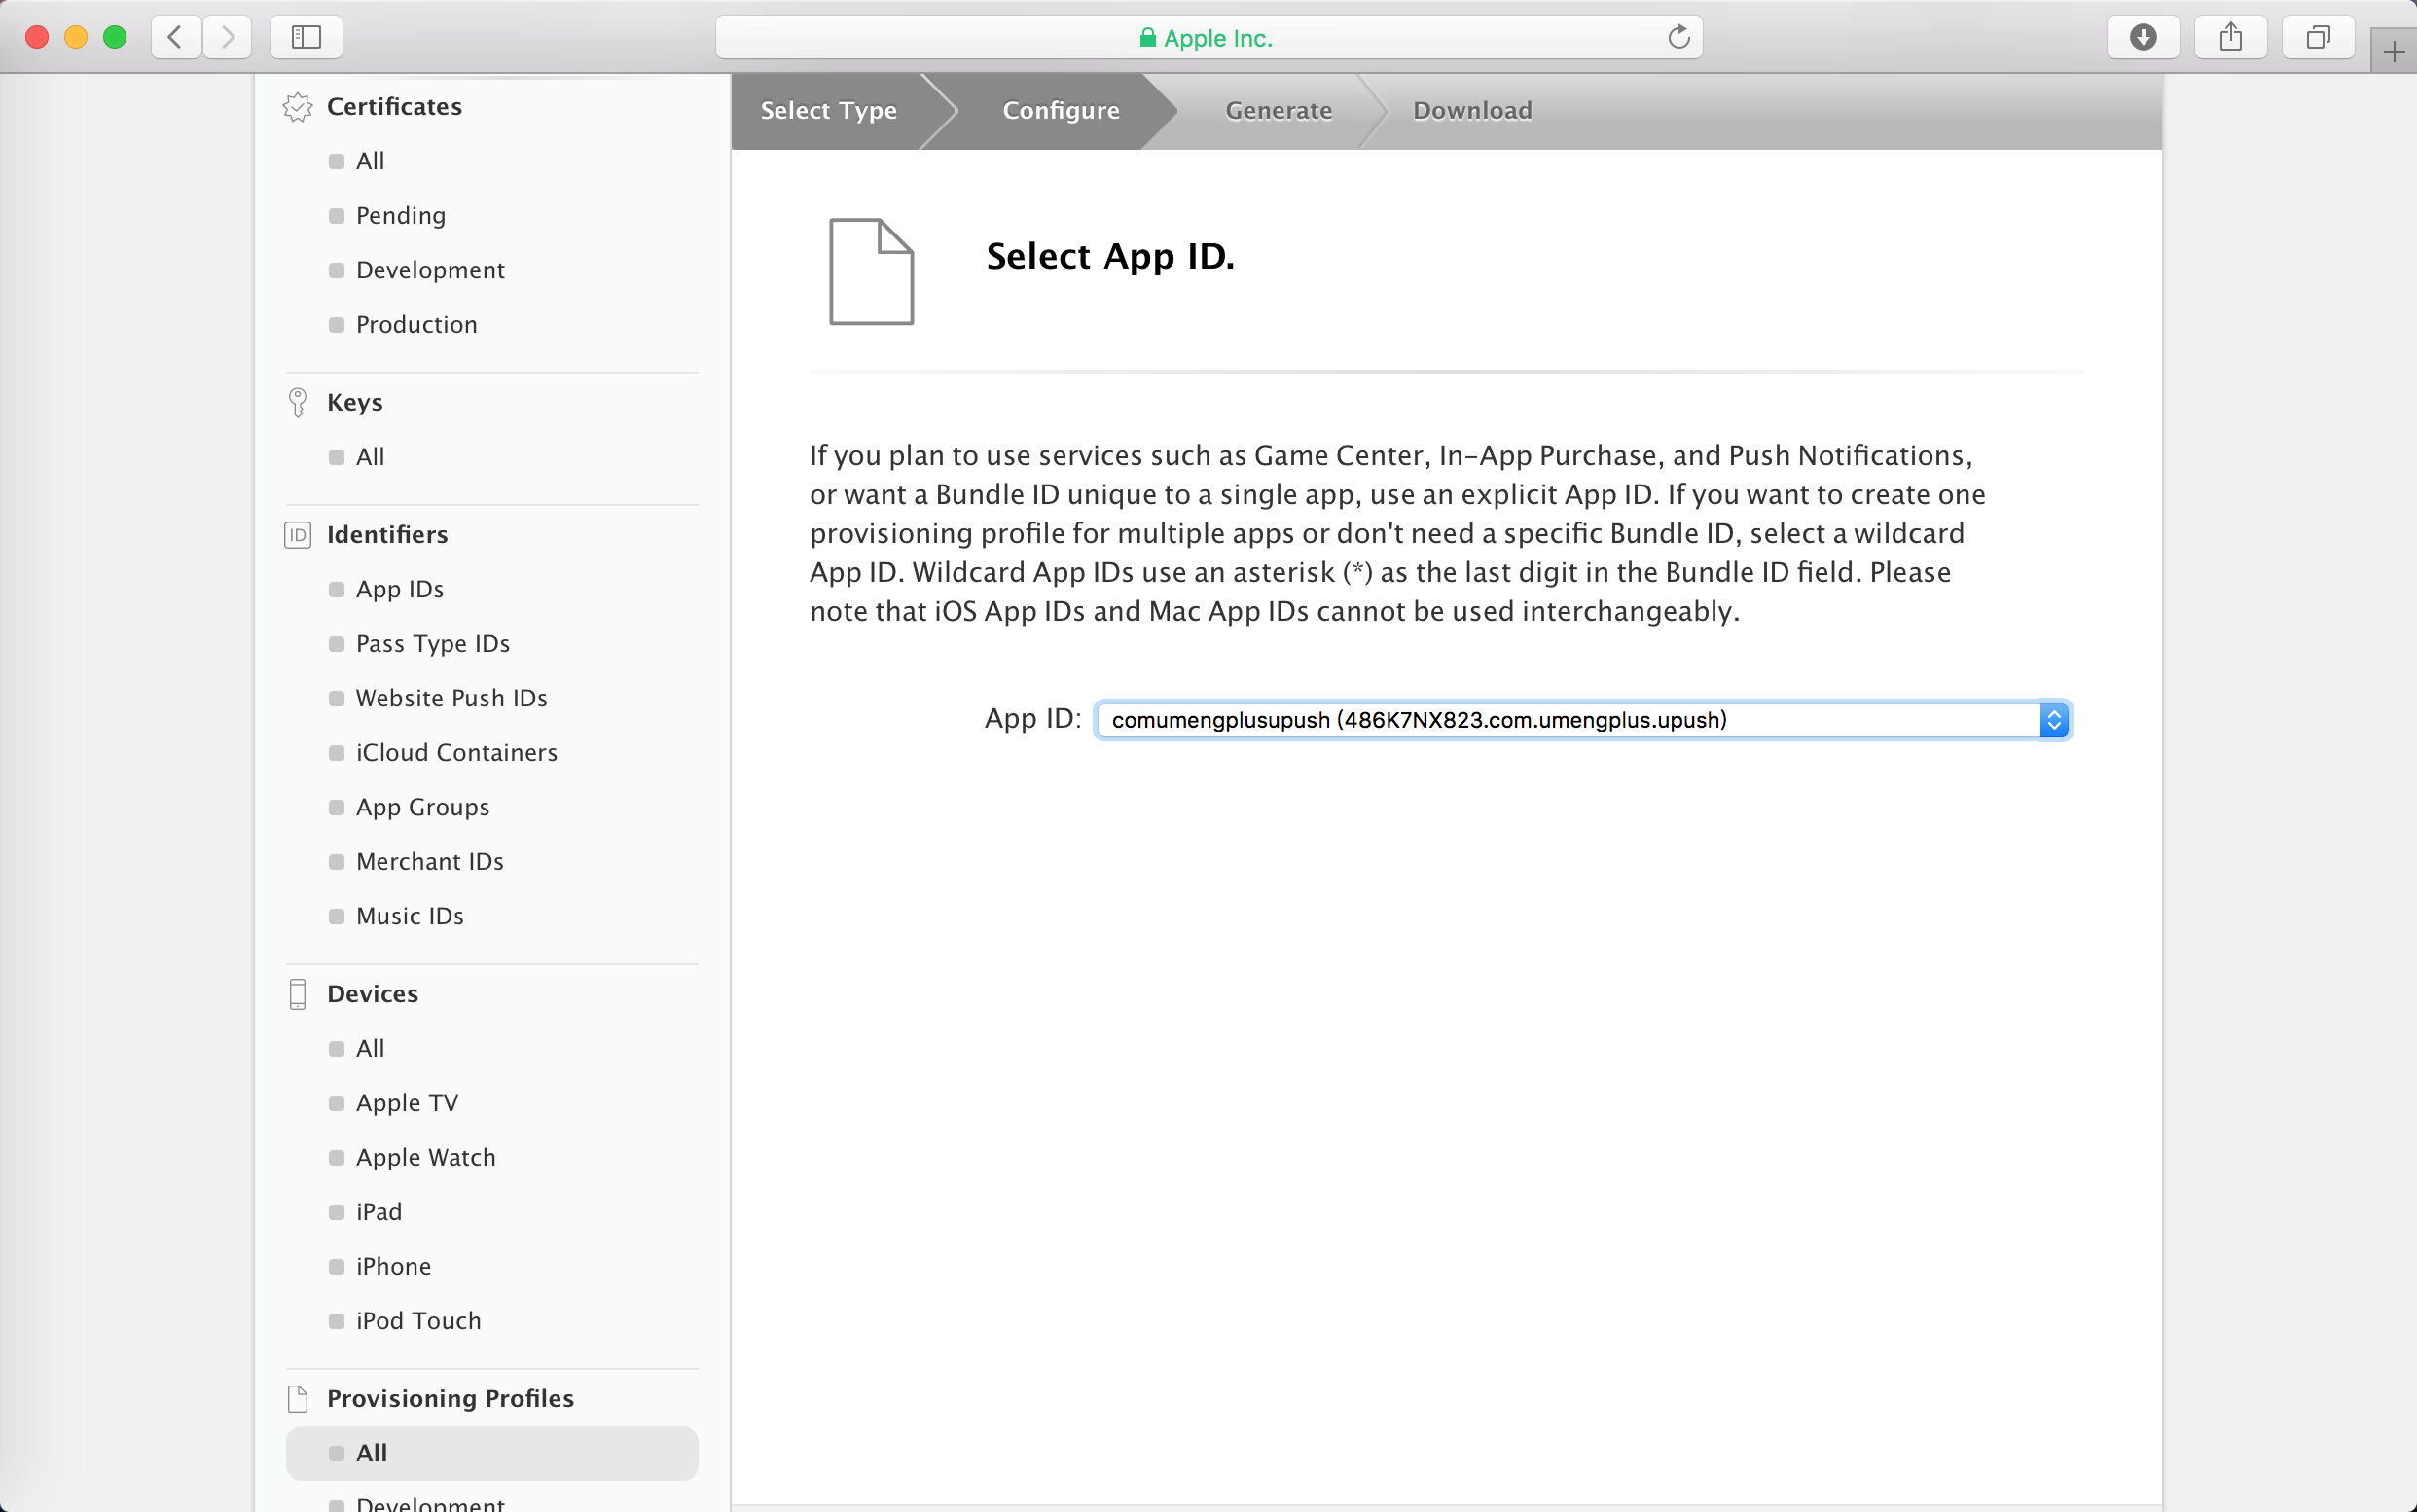
Task: Click the Apple Inc. address bar
Action: point(1208,38)
